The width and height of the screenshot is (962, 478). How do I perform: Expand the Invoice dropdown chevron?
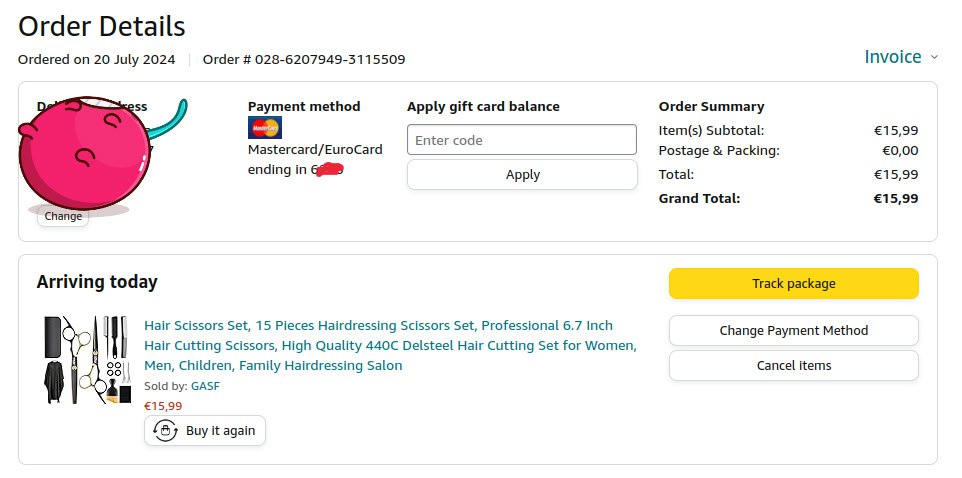pos(934,58)
